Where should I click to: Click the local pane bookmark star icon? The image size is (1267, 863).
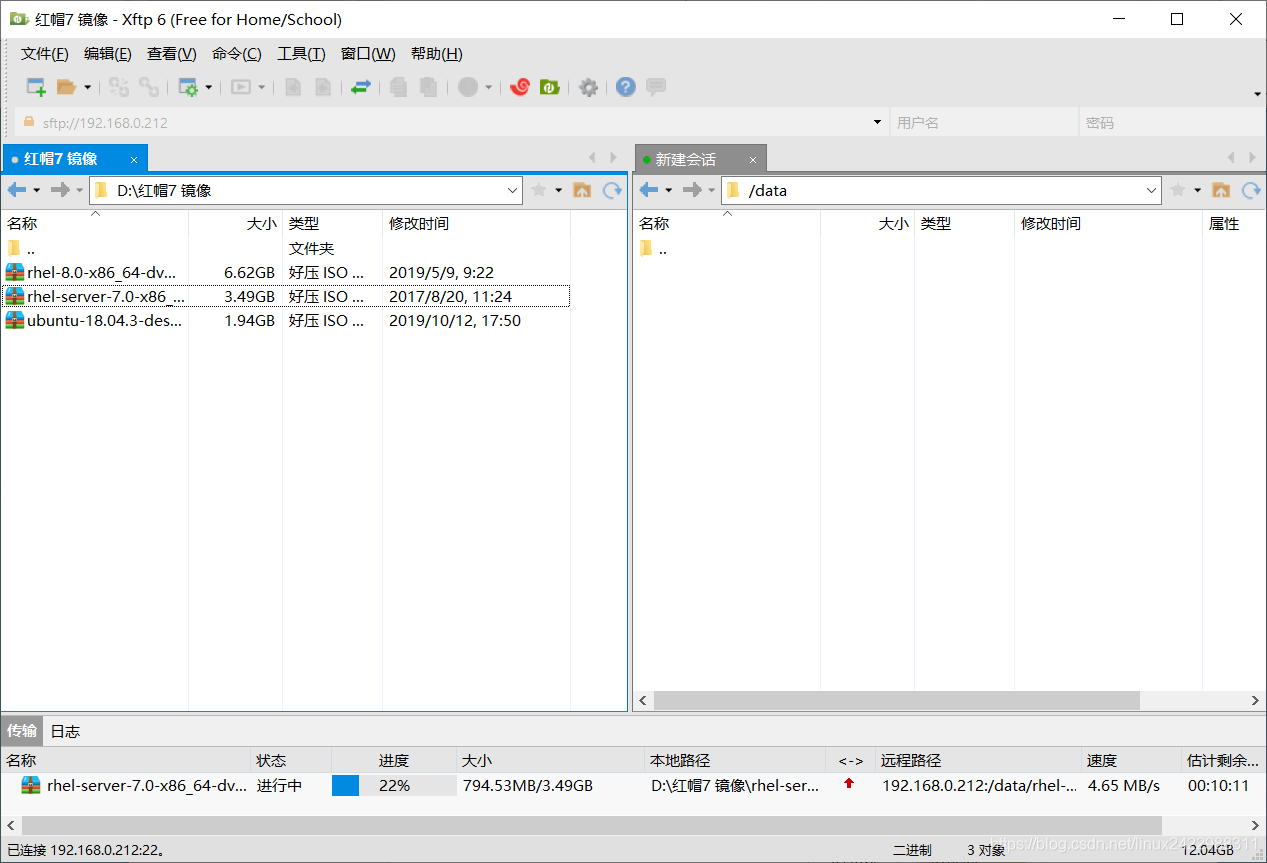[x=539, y=190]
